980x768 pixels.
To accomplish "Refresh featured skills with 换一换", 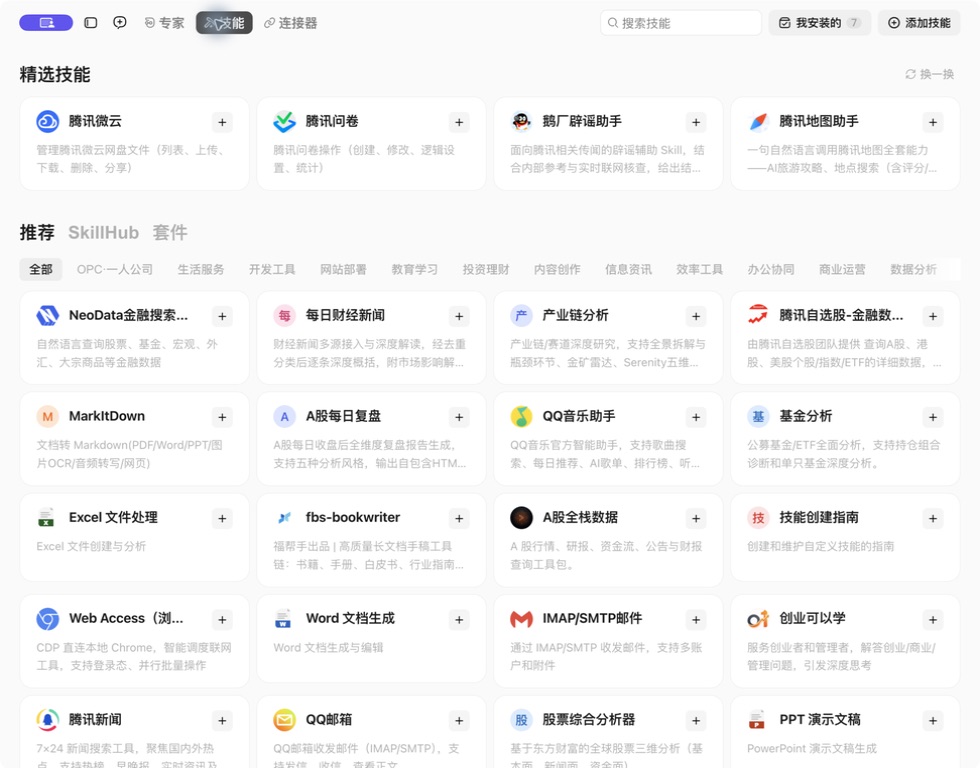I will pos(929,74).
